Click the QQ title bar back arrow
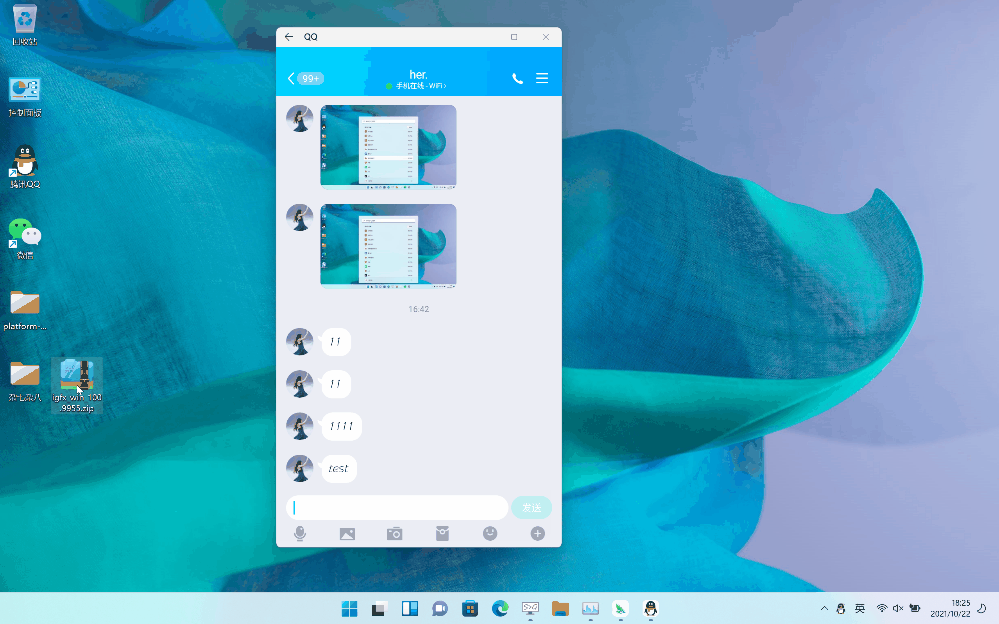Viewport: 999px width, 624px height. pos(289,37)
